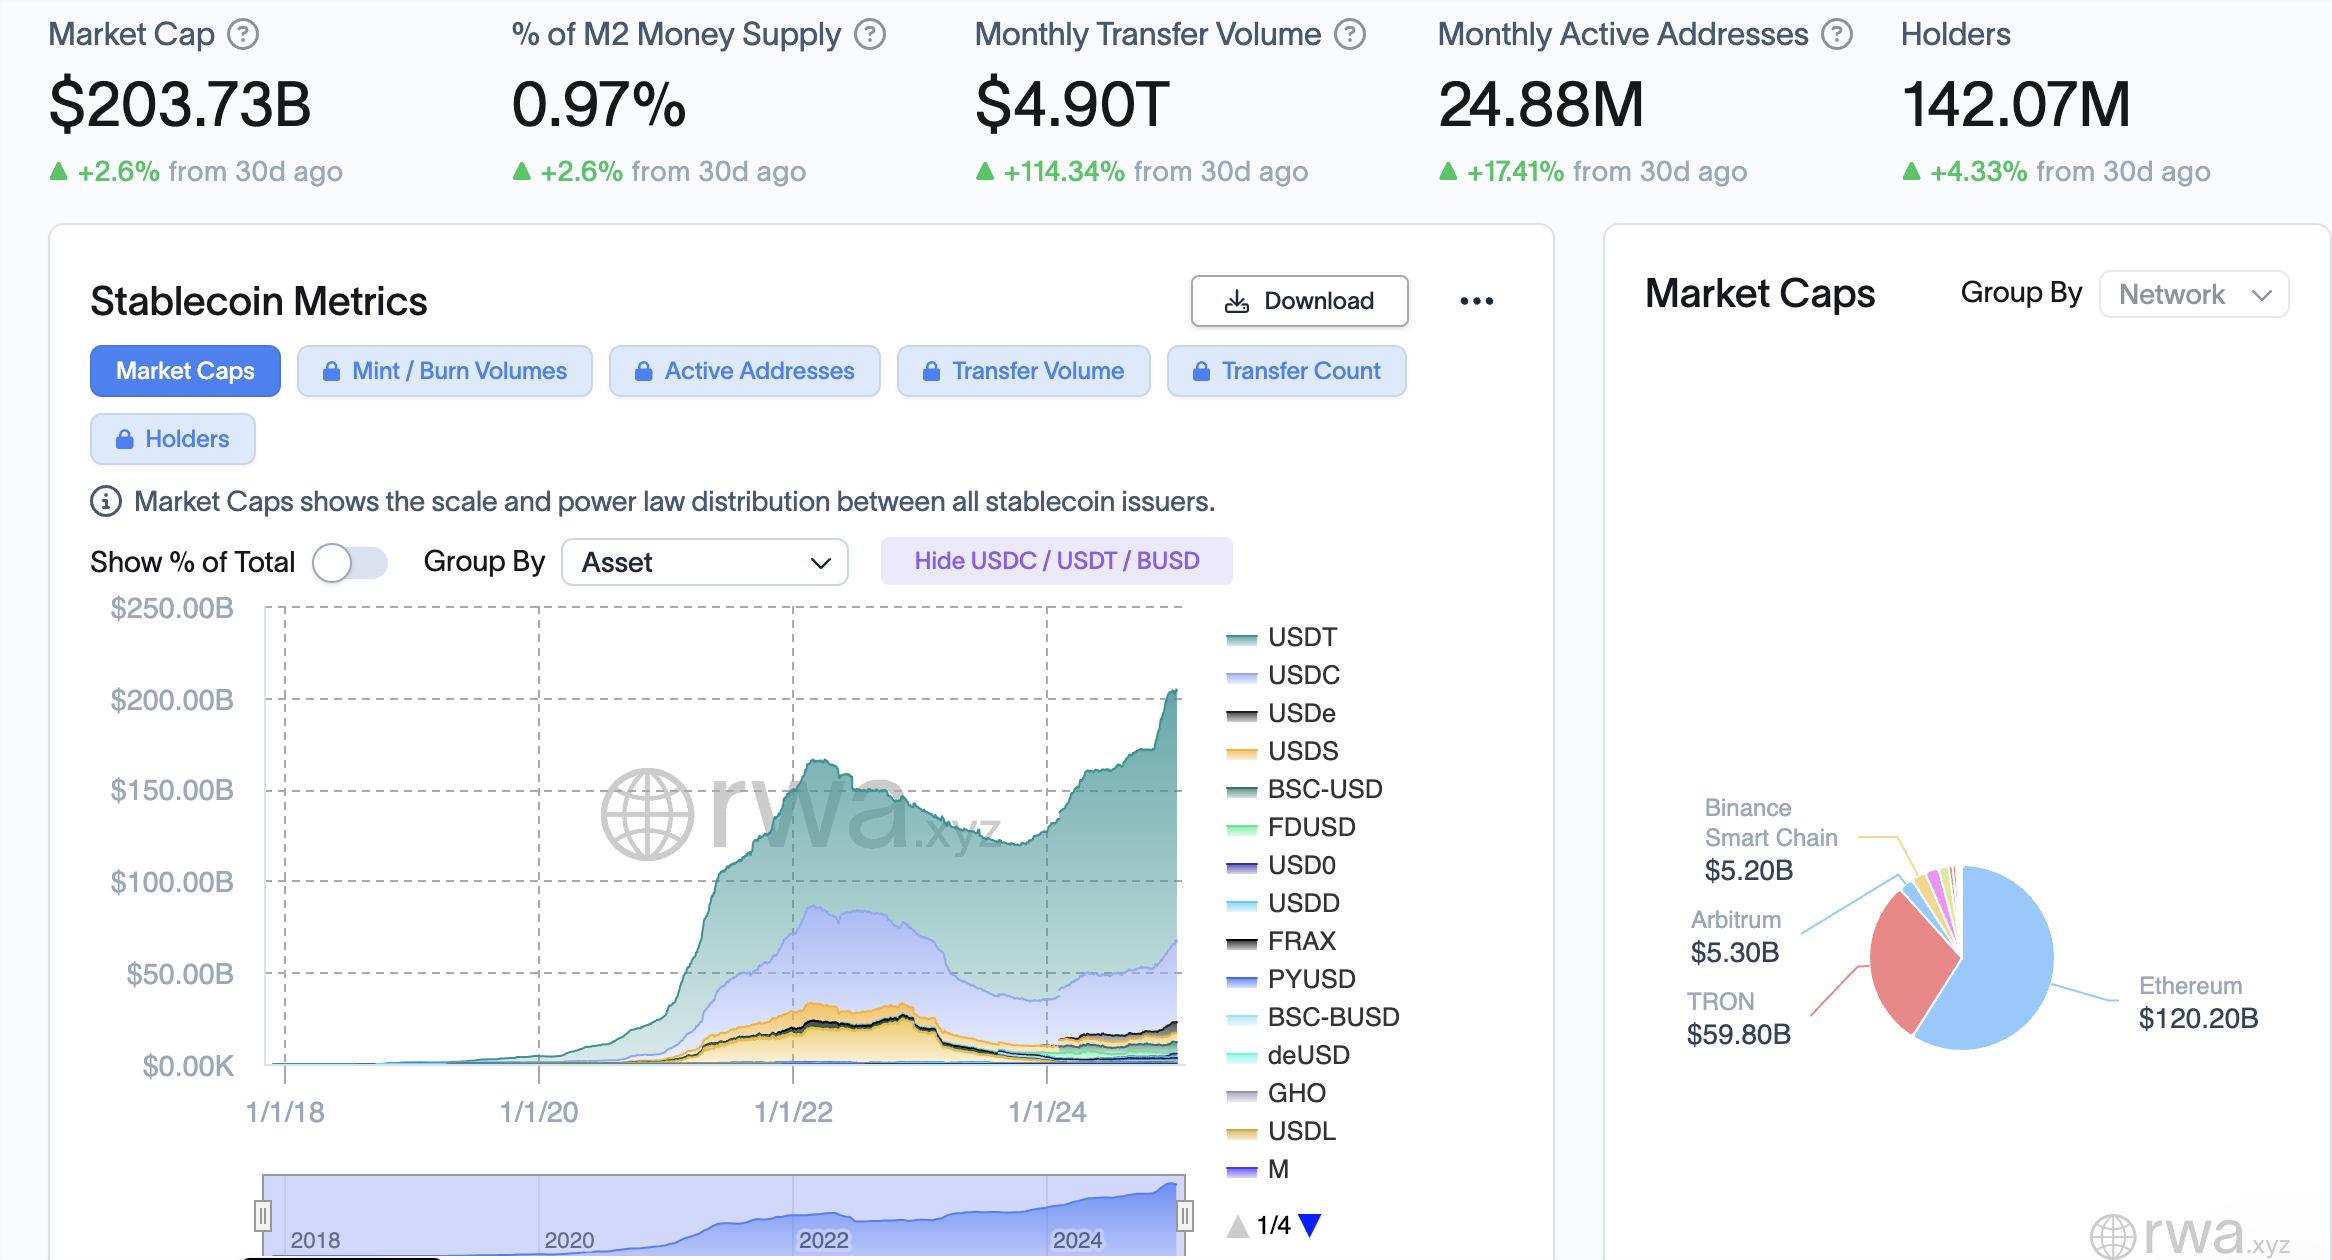This screenshot has height=1260, width=2332.
Task: Open Group By Asset dropdown
Action: click(x=701, y=563)
